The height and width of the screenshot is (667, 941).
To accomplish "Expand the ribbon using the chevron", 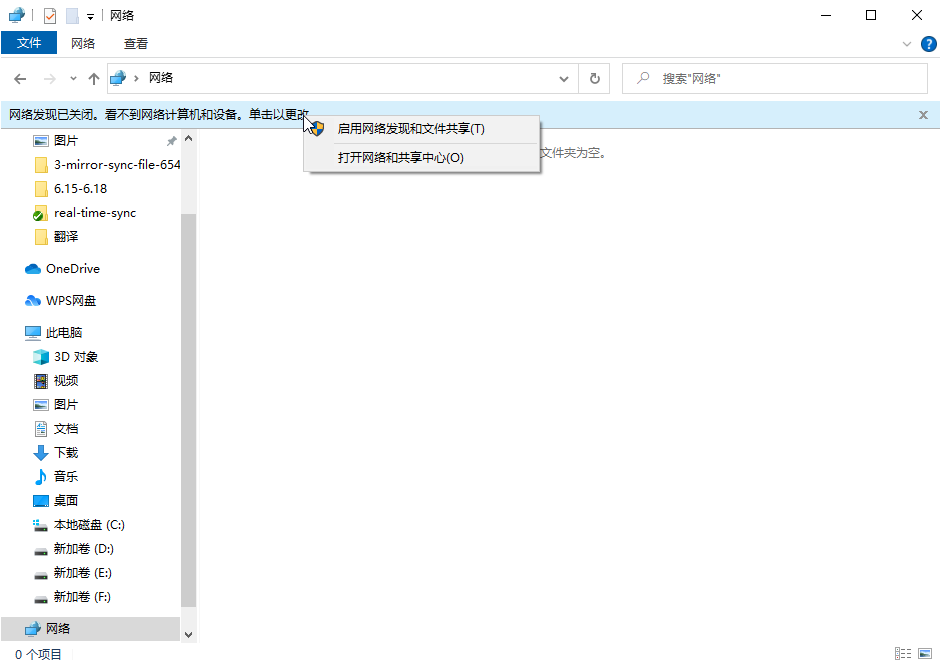I will tap(907, 44).
